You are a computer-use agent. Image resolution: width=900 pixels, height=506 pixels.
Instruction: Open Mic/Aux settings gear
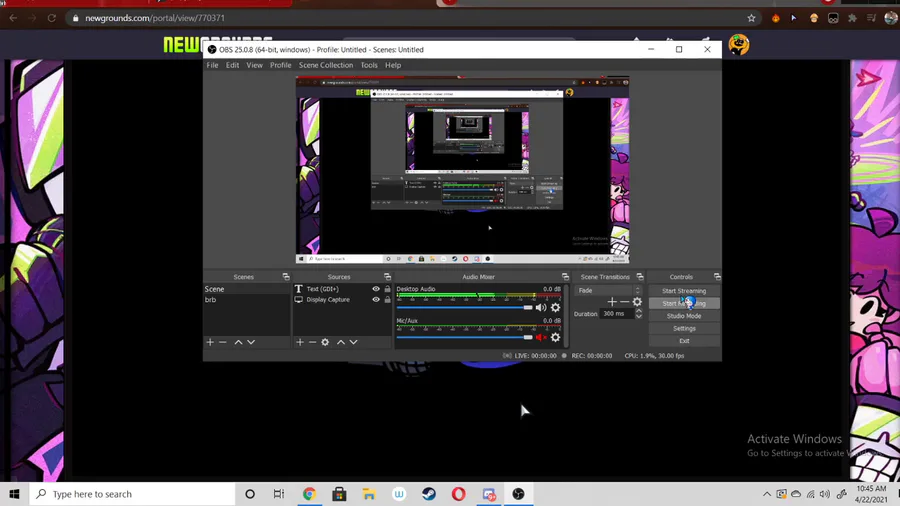555,337
